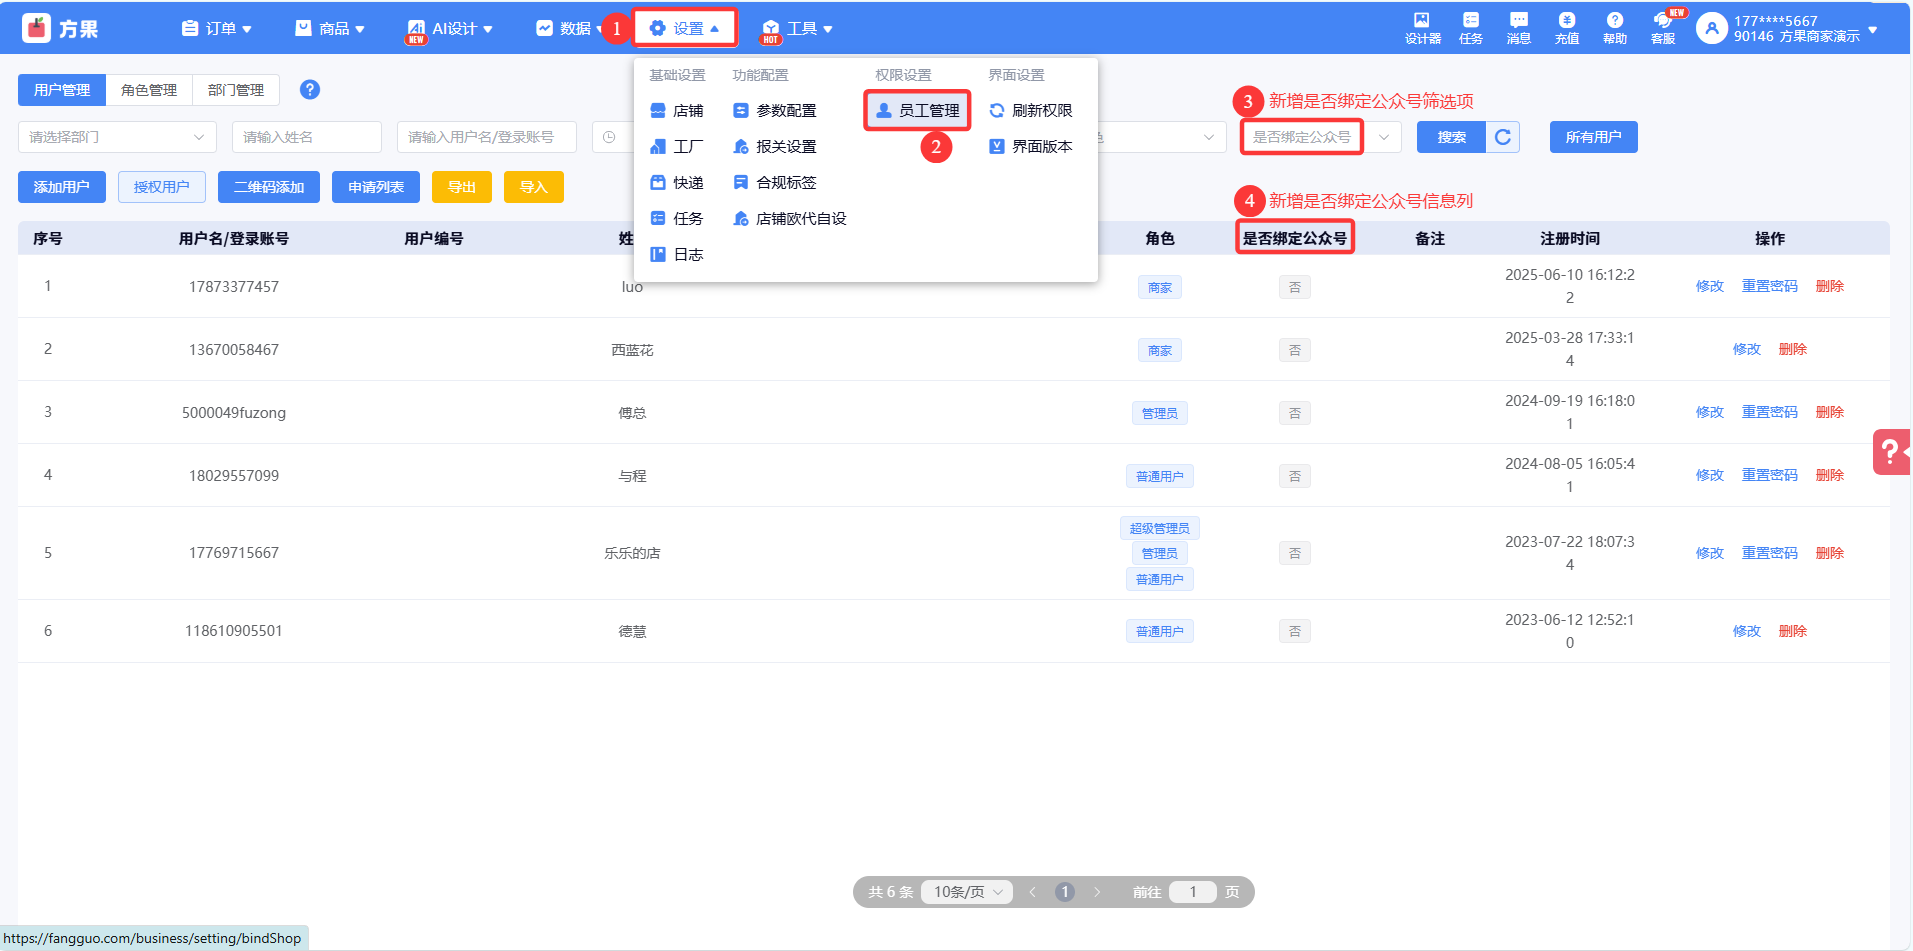
Task: Click the 方果 logo
Action: [x=60, y=29]
